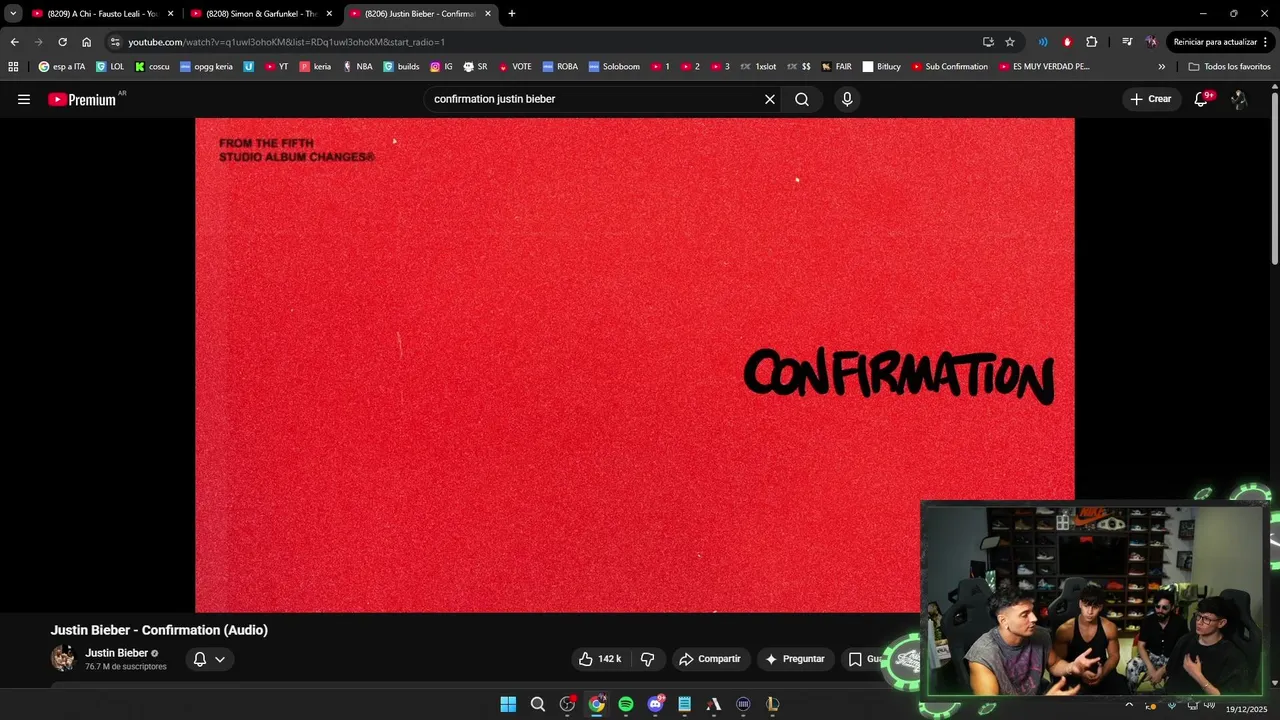Open Justin Bieber channel avatar
This screenshot has height=720, width=1280.
[x=63, y=658]
